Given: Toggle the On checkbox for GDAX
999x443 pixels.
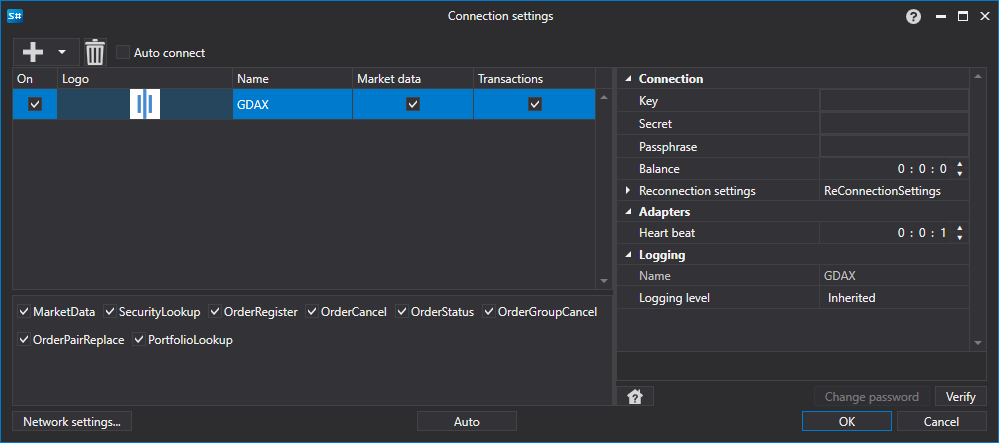Looking at the screenshot, I should [35, 104].
